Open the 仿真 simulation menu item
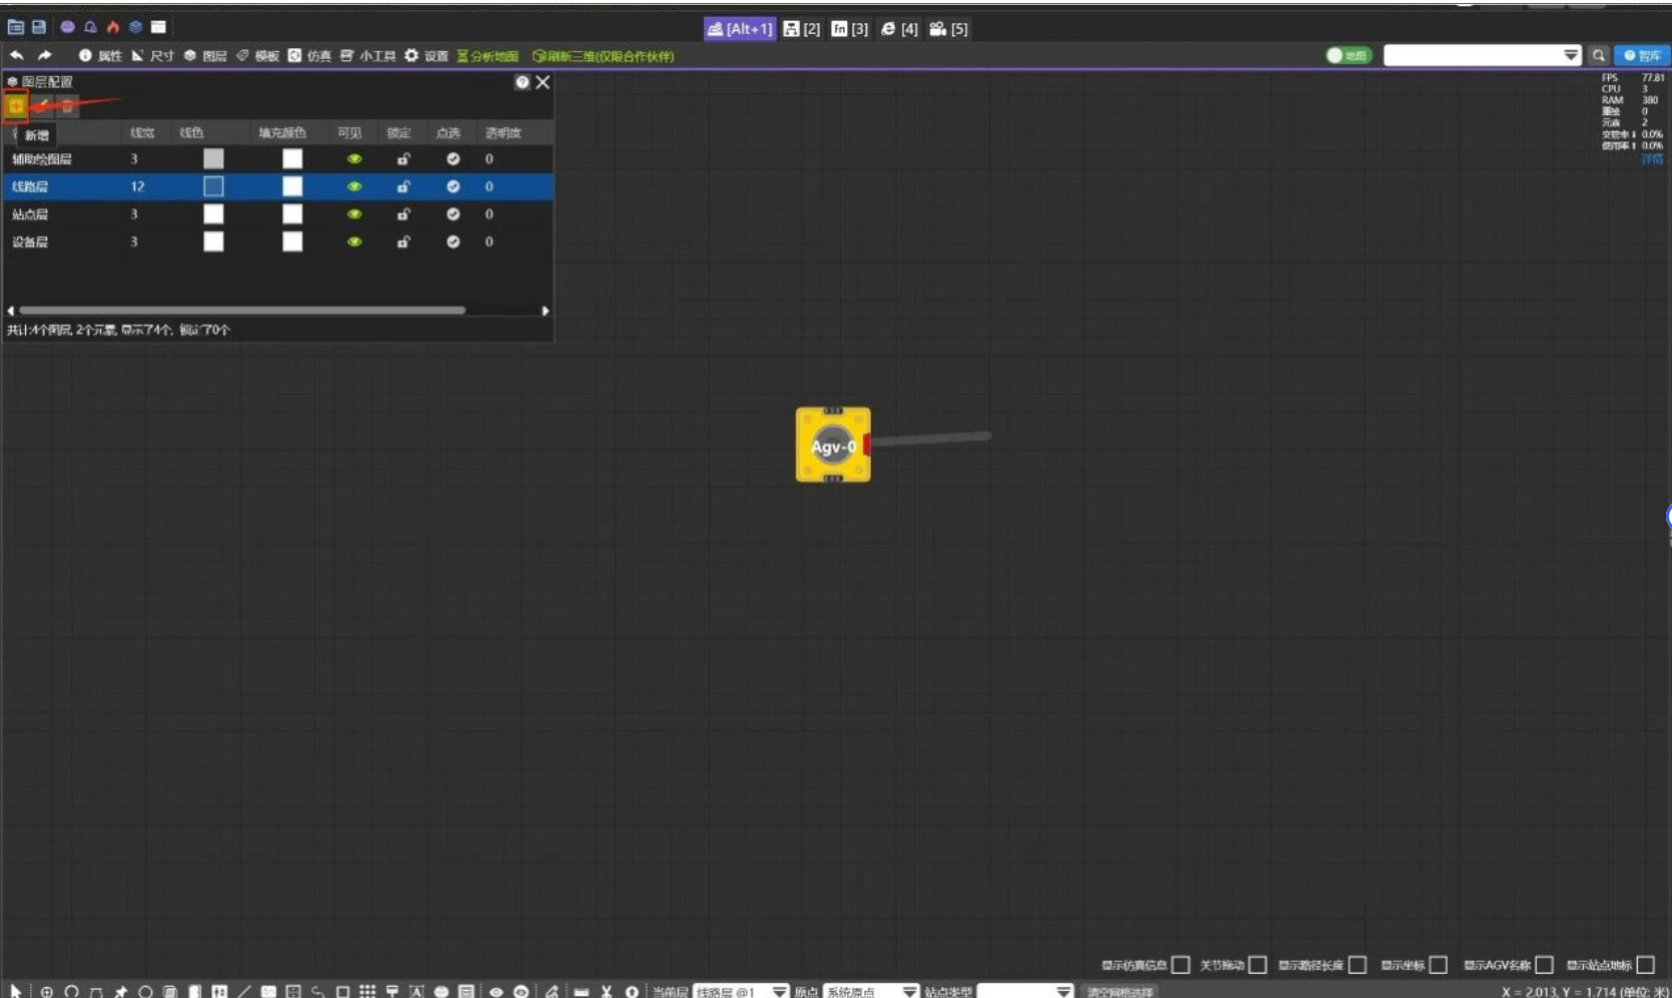Image resolution: width=1672 pixels, height=998 pixels. point(310,56)
